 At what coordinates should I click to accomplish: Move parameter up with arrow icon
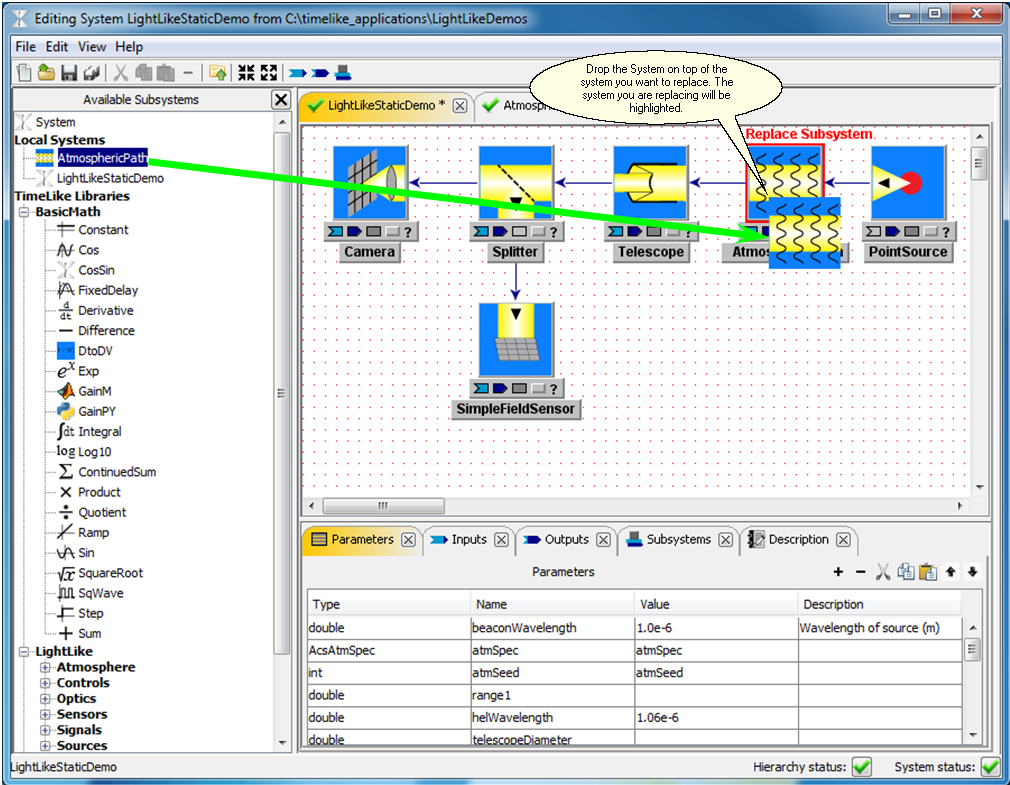click(x=951, y=572)
